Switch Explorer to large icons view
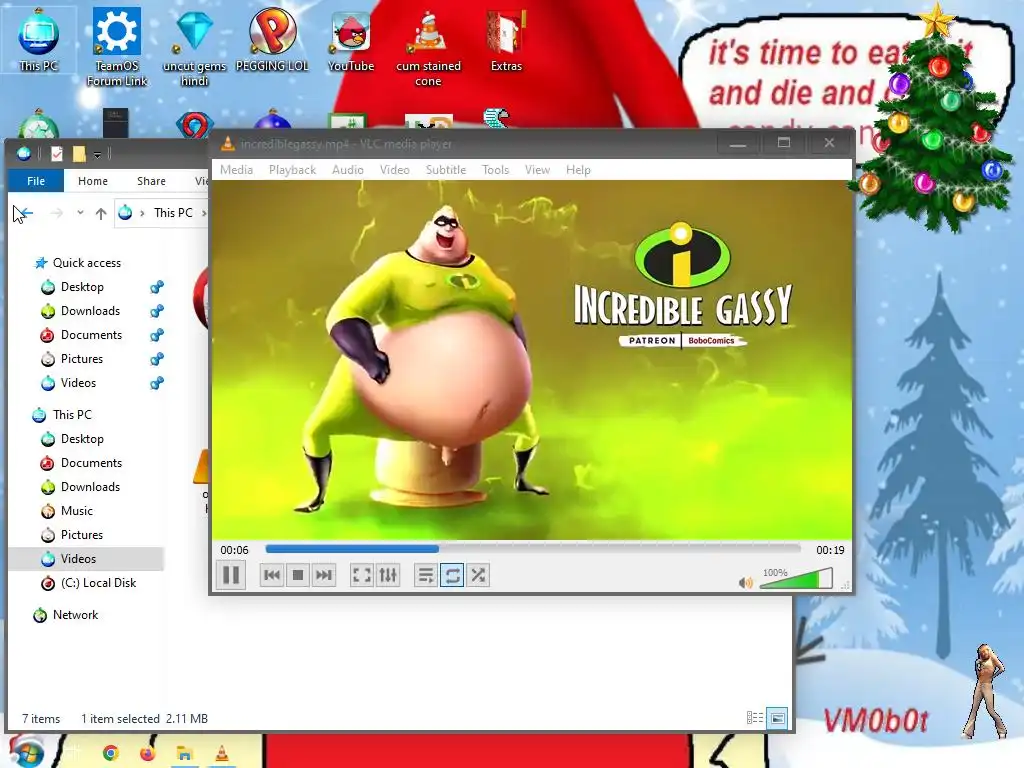 777,718
